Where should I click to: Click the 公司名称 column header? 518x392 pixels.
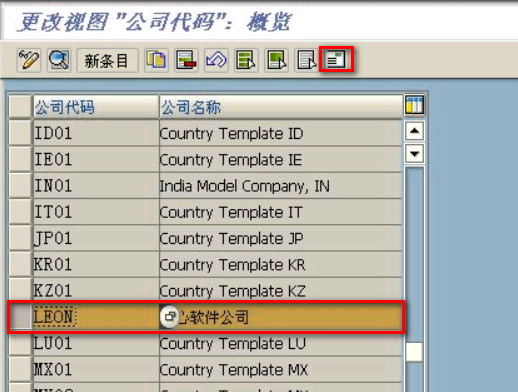tap(281, 107)
